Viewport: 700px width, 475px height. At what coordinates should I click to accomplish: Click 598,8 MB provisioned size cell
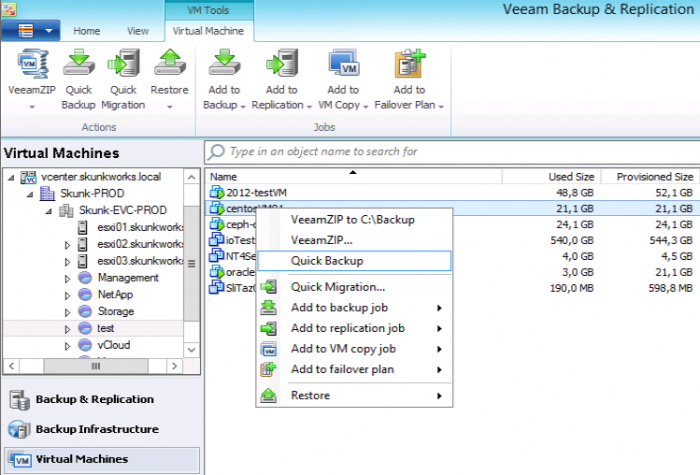click(671, 288)
